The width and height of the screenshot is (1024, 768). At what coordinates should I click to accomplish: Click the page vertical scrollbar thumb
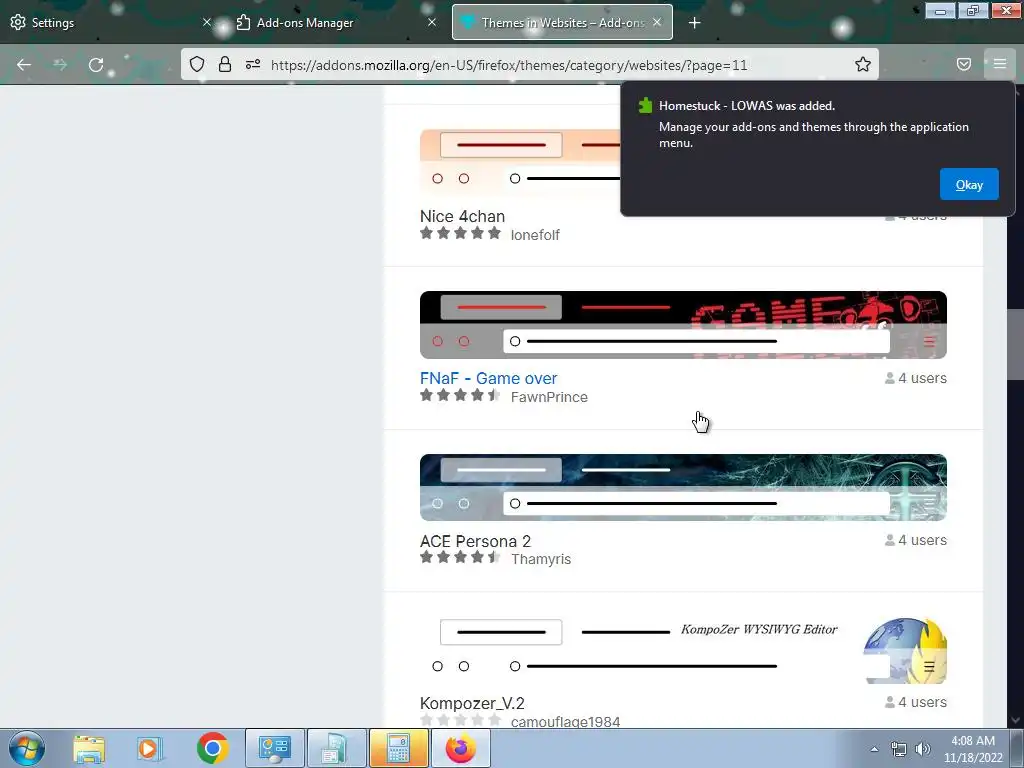click(1016, 344)
